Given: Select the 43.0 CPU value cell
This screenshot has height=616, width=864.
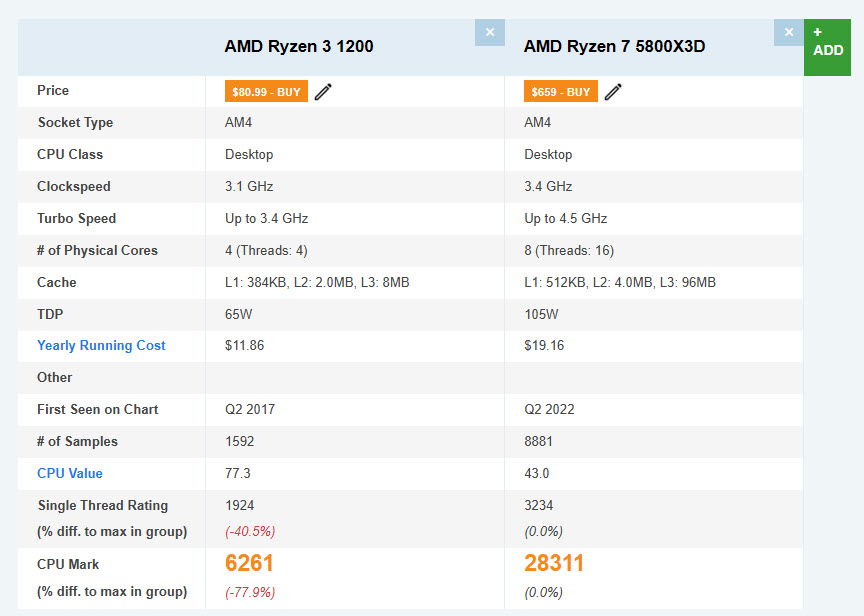Looking at the screenshot, I should click(x=537, y=473).
